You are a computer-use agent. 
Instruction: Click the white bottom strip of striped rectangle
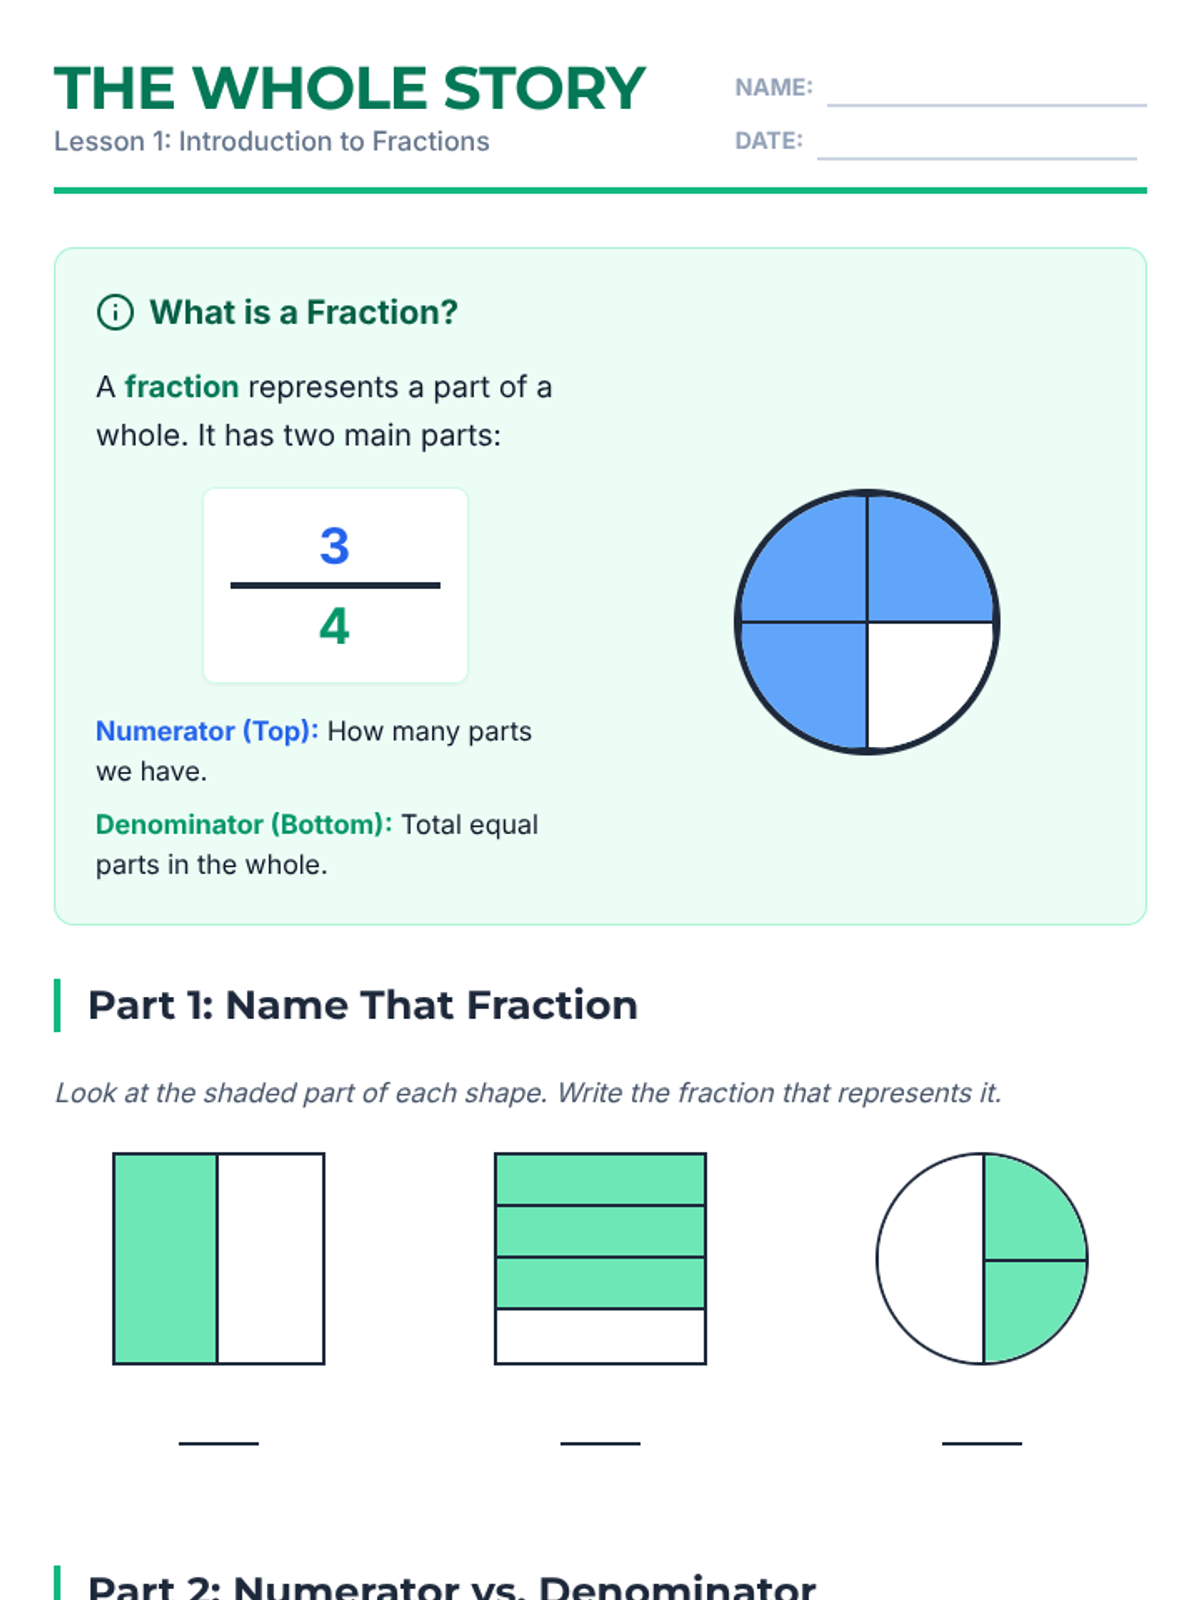(600, 1336)
